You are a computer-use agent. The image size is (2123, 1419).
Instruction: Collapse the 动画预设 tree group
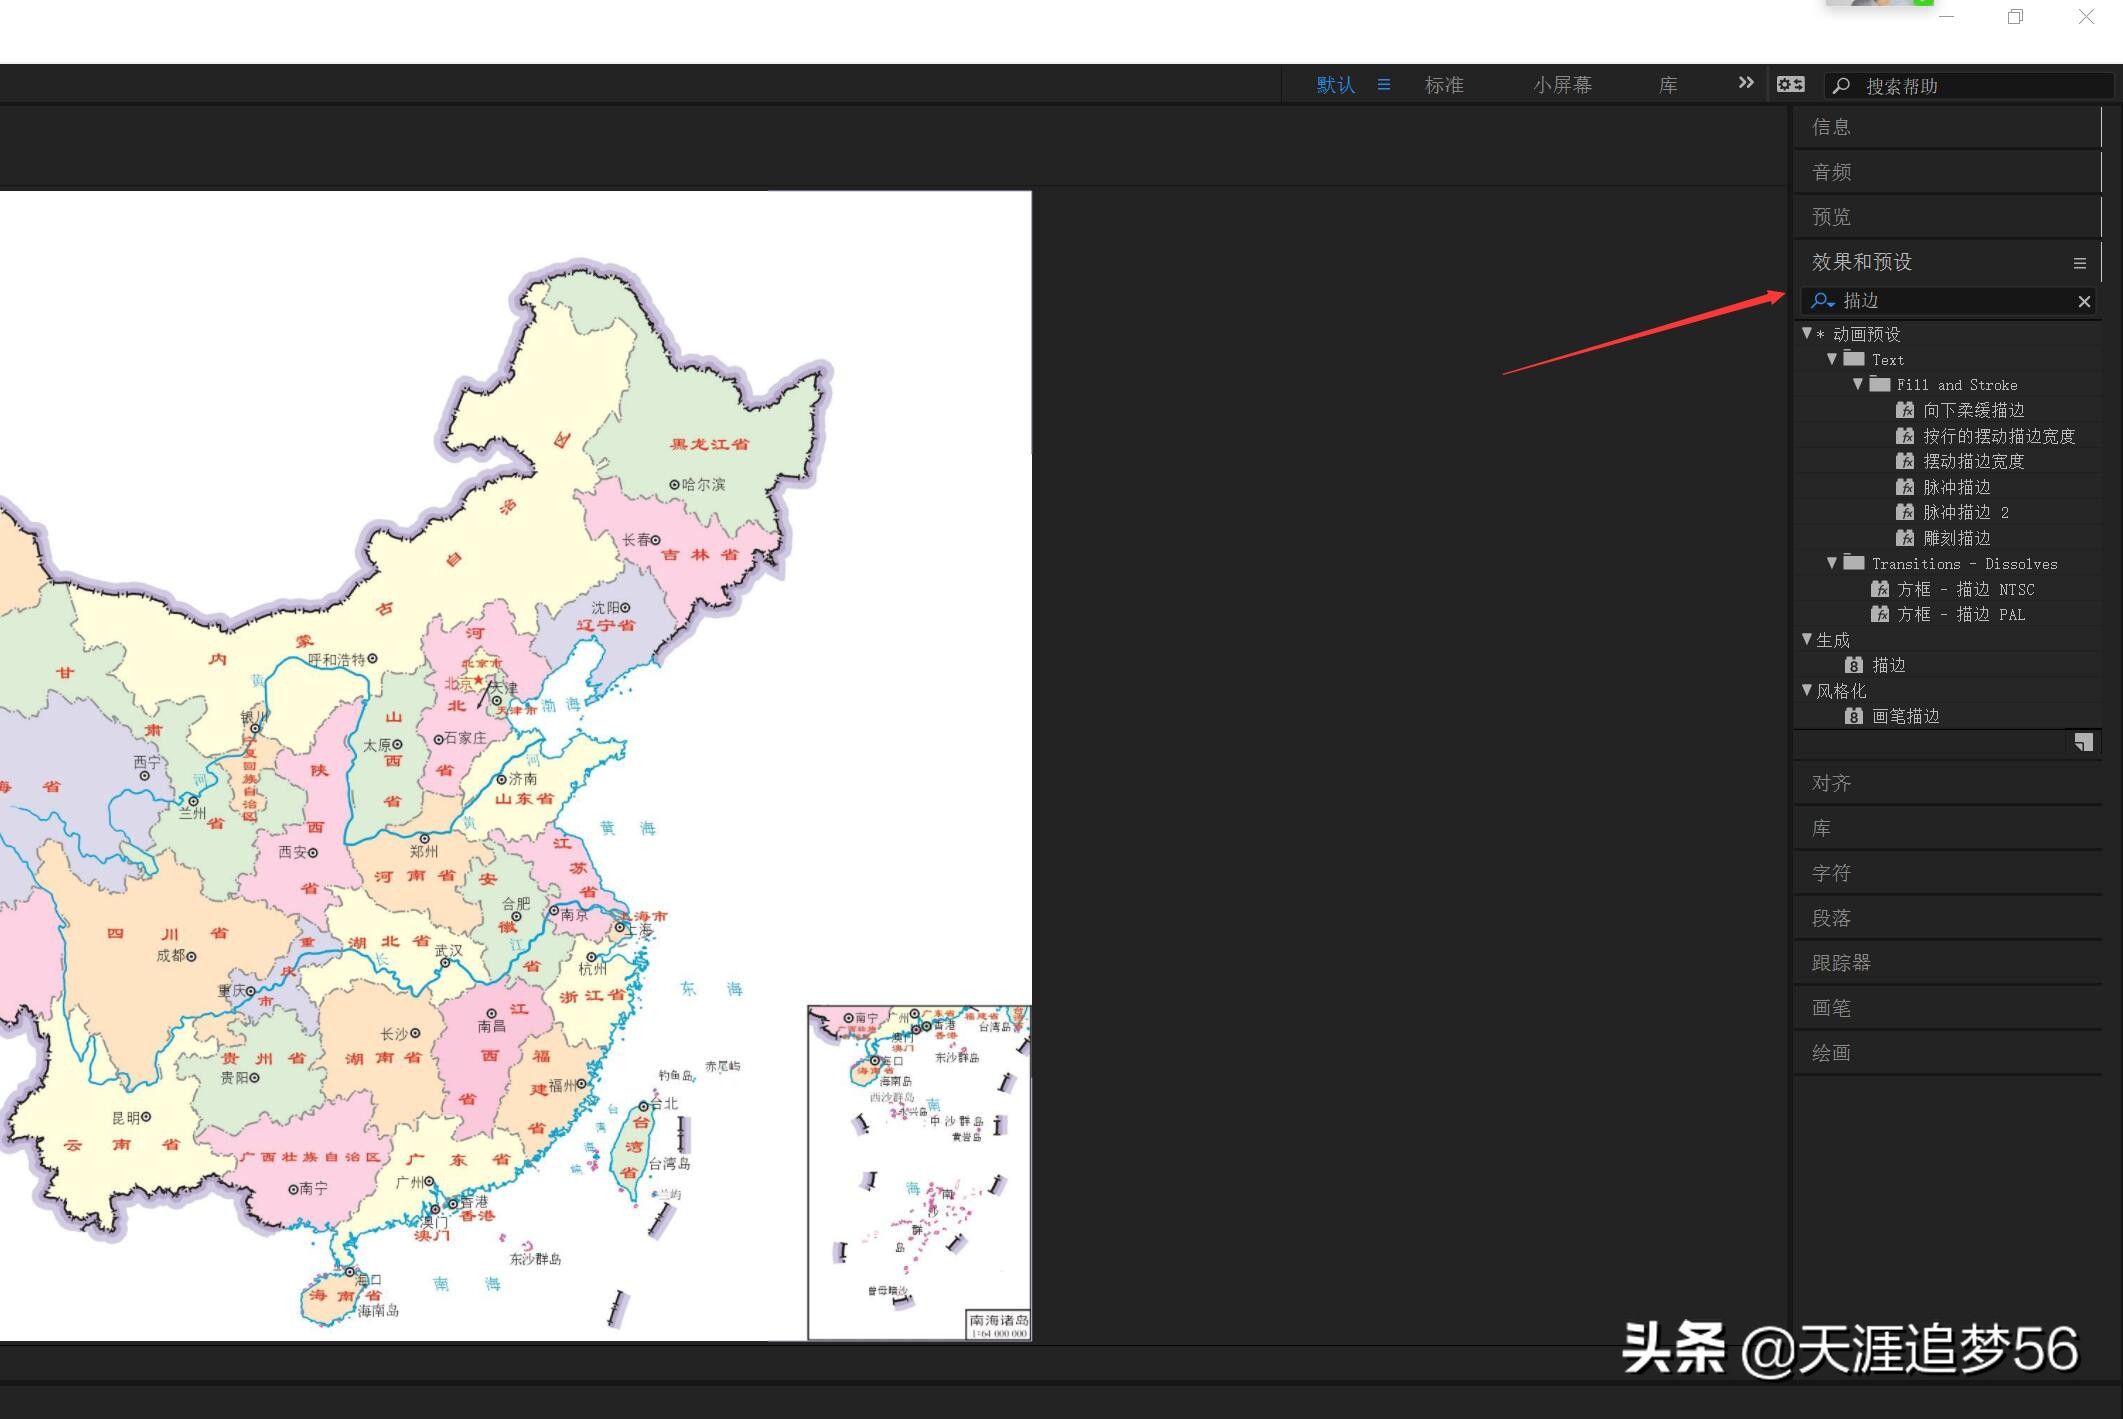click(1807, 333)
